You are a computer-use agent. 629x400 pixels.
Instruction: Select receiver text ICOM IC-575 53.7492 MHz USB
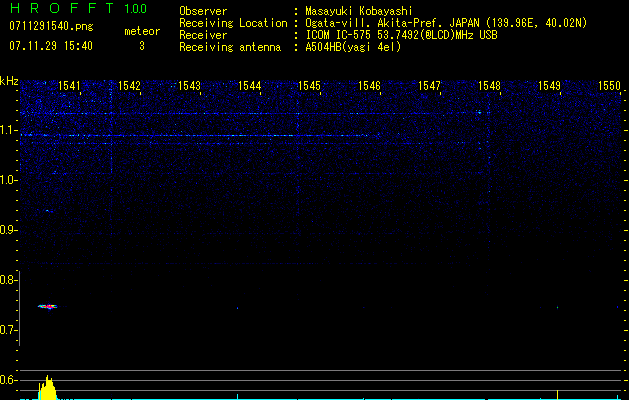tap(401, 35)
